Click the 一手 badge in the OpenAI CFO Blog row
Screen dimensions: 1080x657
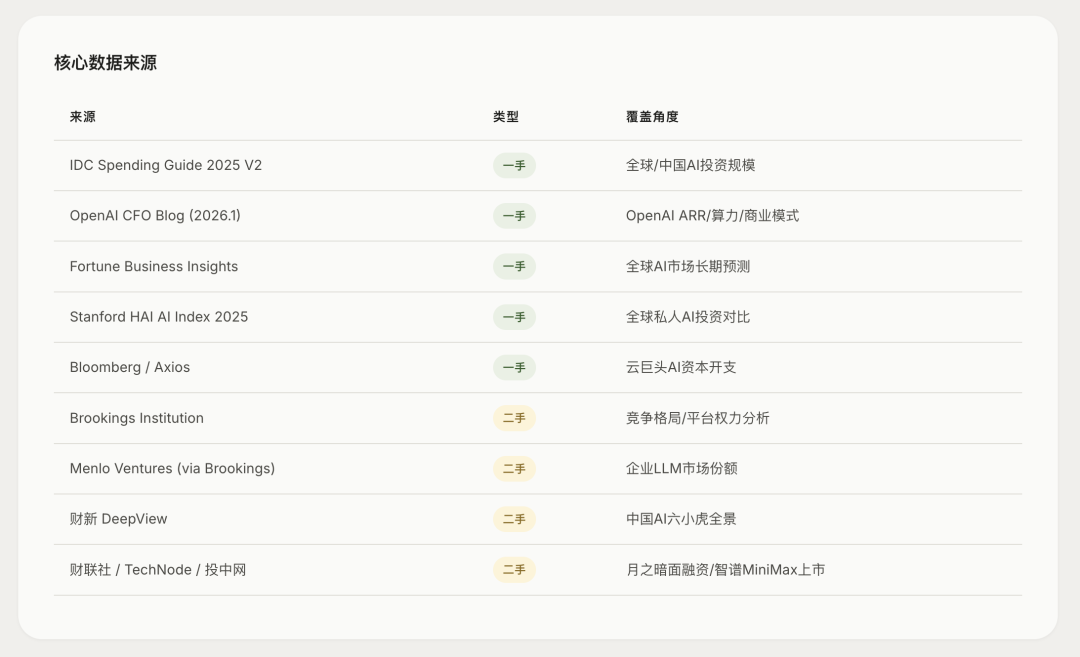[514, 216]
